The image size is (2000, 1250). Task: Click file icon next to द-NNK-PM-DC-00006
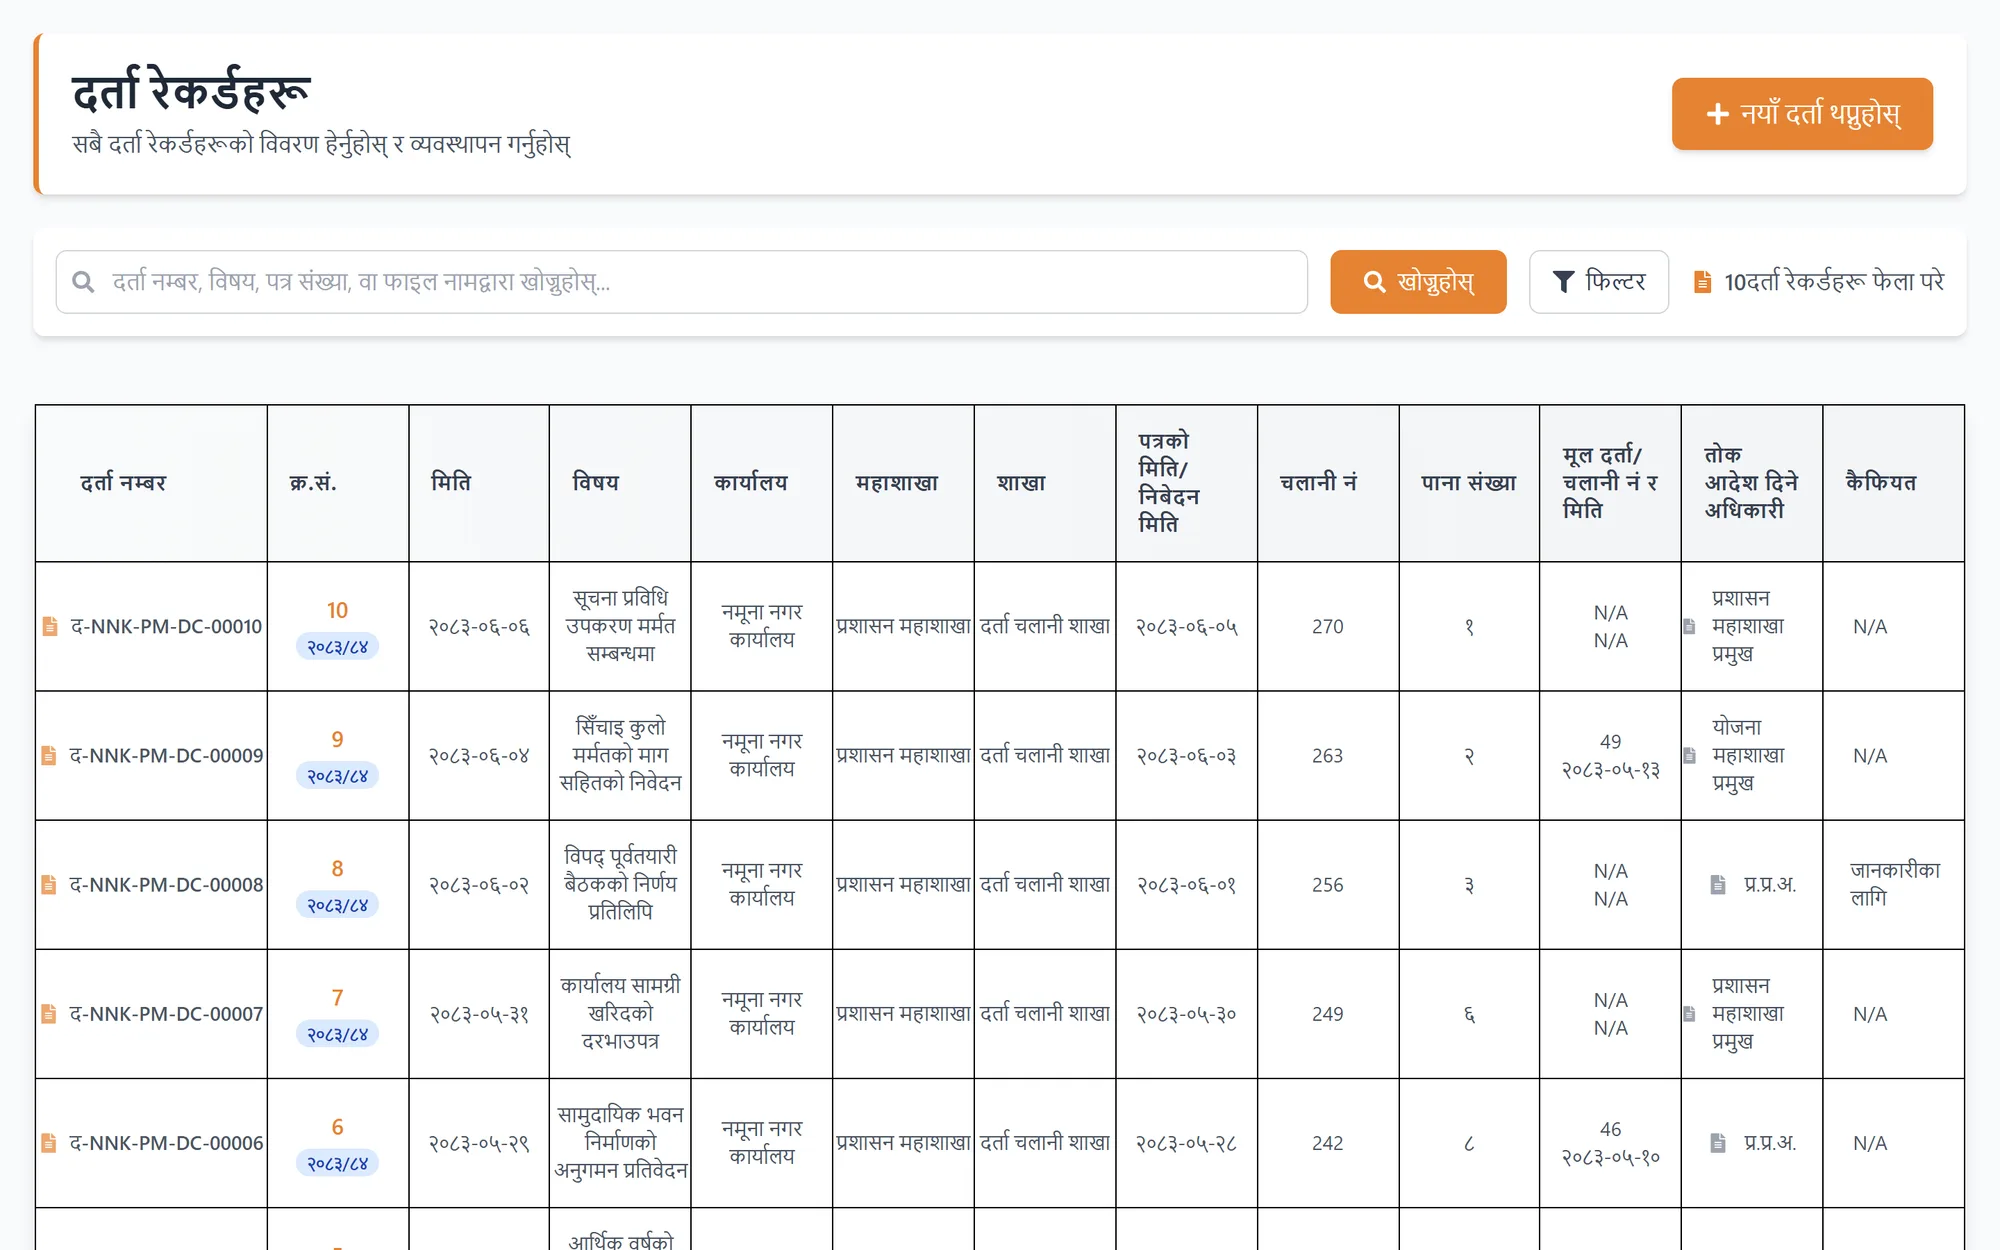[x=49, y=1142]
